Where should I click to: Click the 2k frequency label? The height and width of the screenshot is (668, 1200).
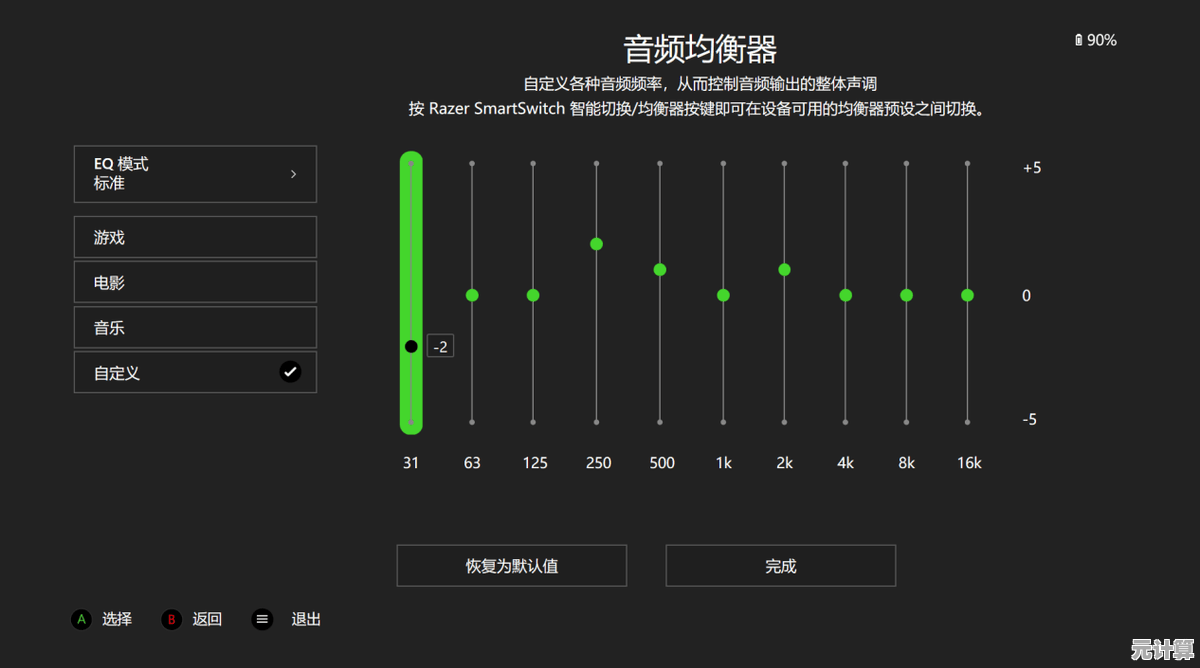point(785,463)
